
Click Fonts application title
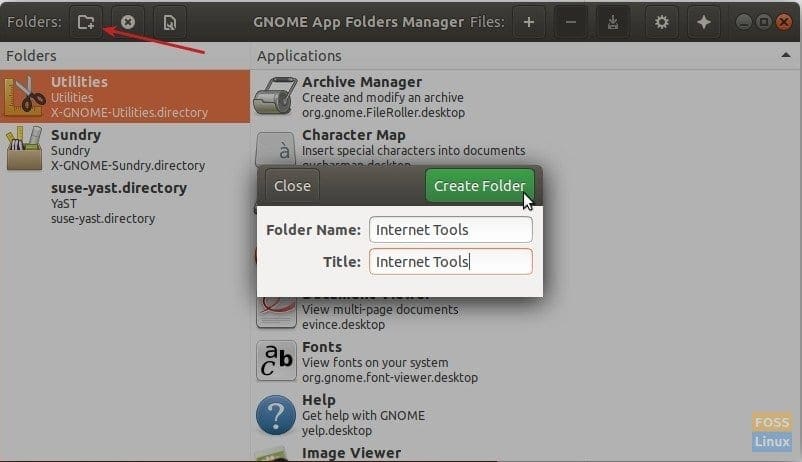[322, 347]
